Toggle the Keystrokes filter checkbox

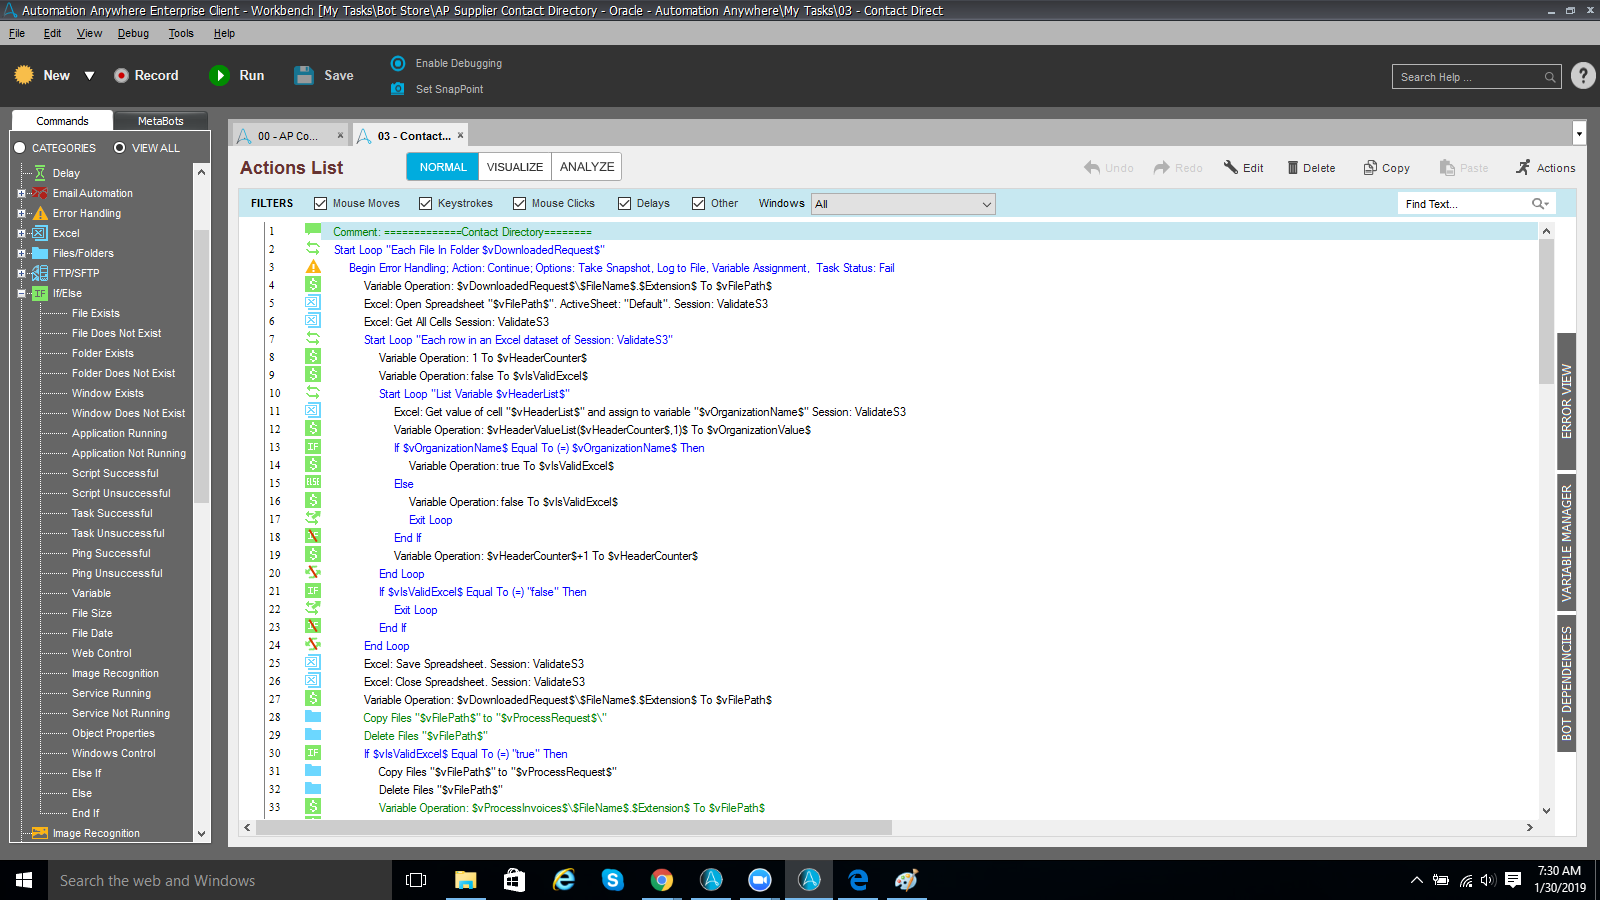point(426,204)
